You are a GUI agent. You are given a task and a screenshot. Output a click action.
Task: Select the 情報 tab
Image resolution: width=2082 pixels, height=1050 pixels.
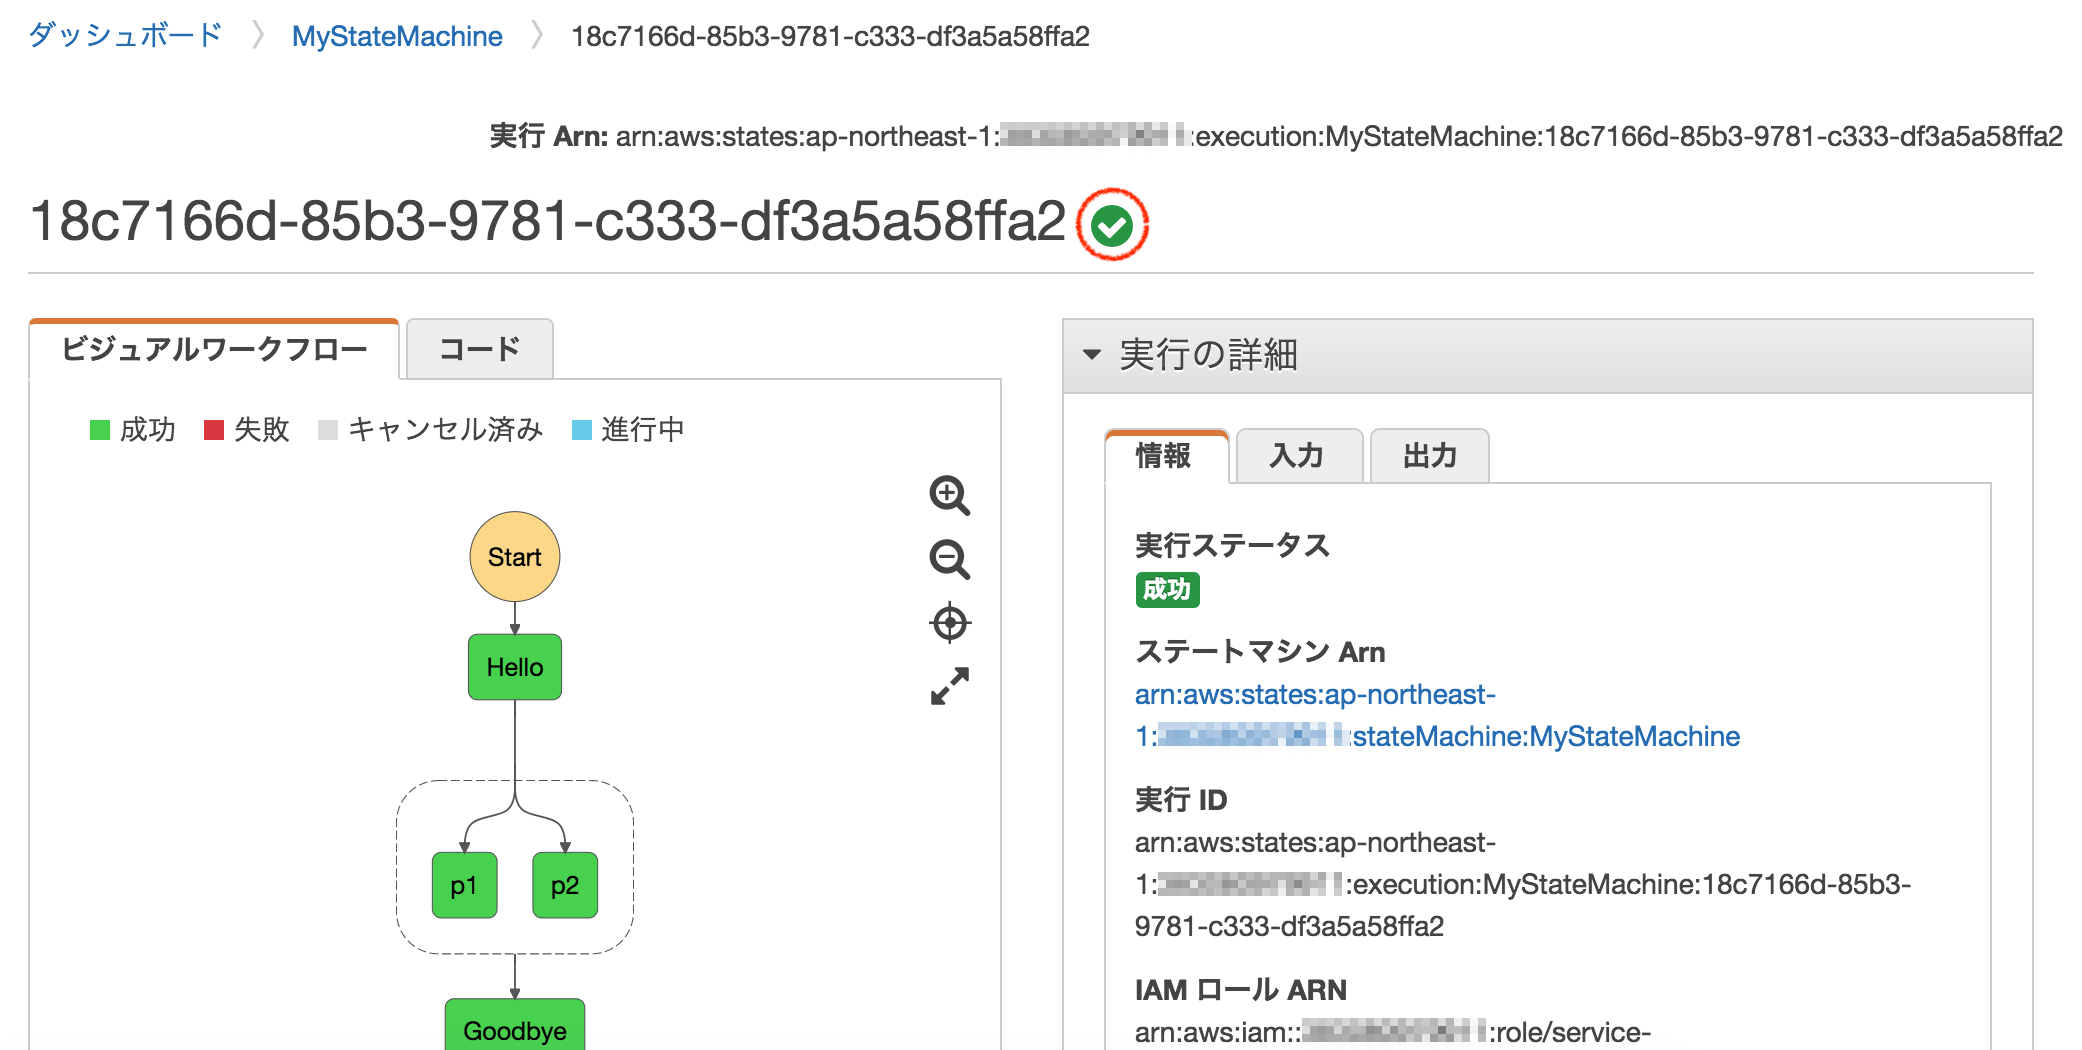[x=1165, y=456]
